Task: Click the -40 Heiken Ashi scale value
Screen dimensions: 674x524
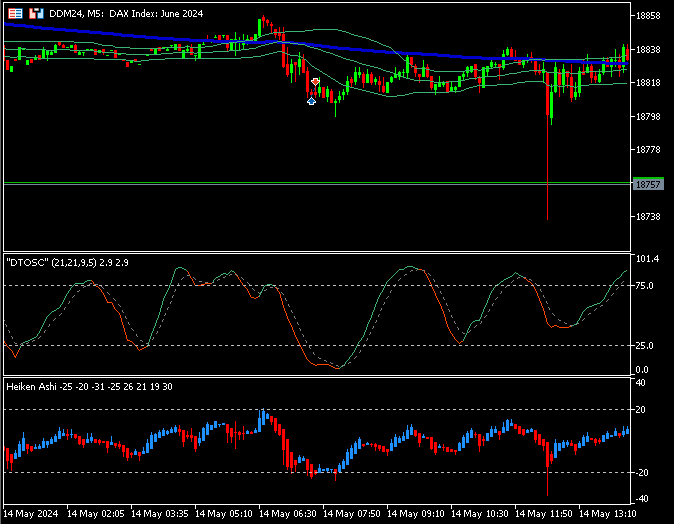Action: click(640, 499)
